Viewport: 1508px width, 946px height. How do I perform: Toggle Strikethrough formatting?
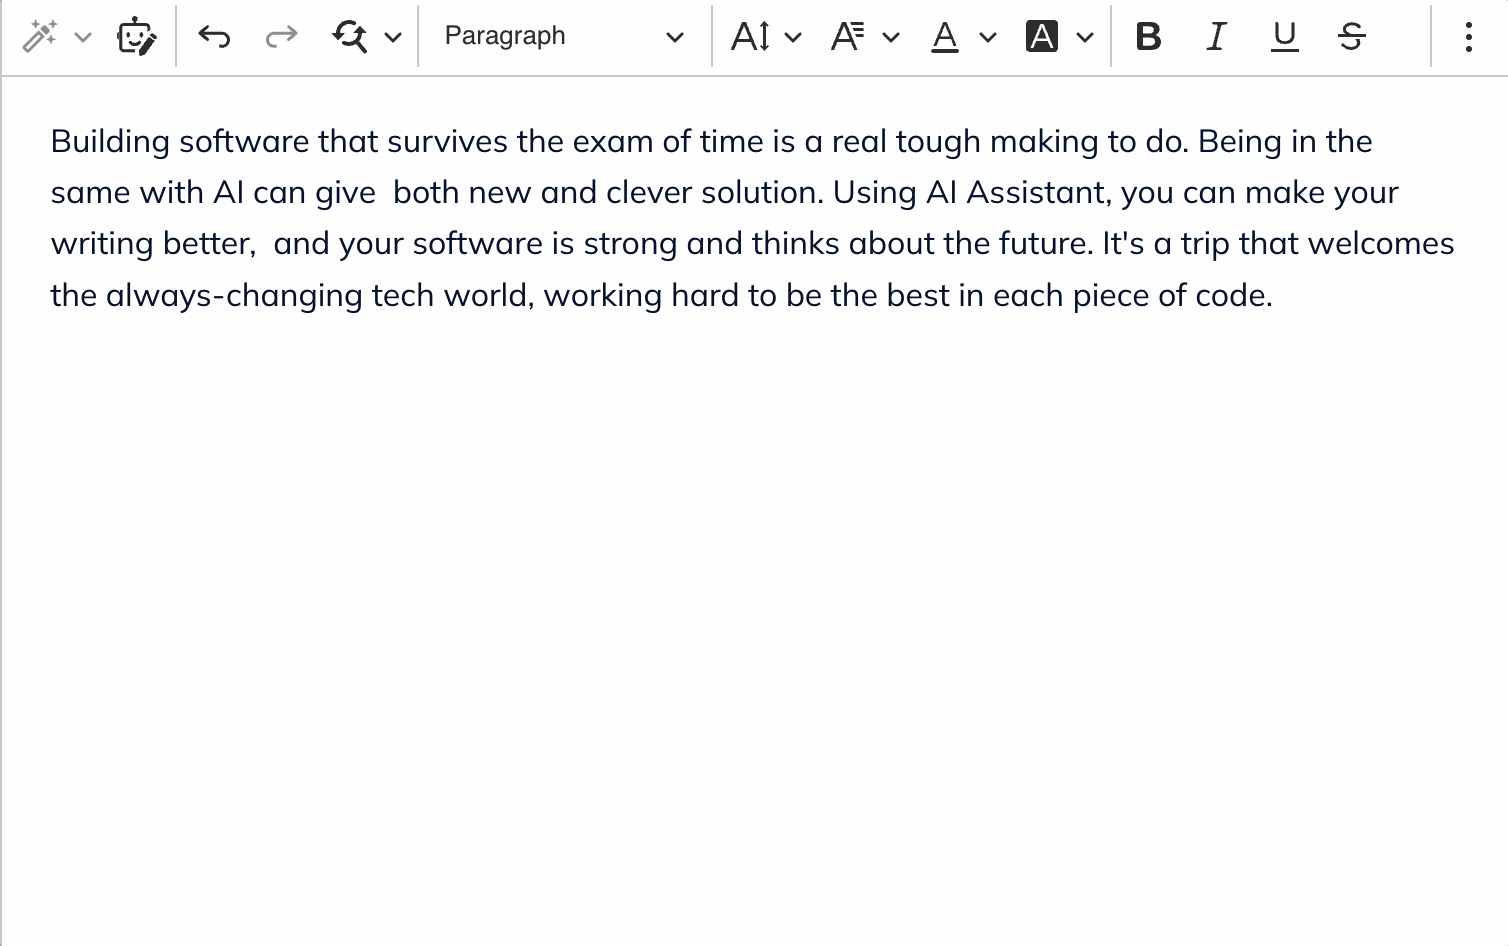pos(1351,37)
